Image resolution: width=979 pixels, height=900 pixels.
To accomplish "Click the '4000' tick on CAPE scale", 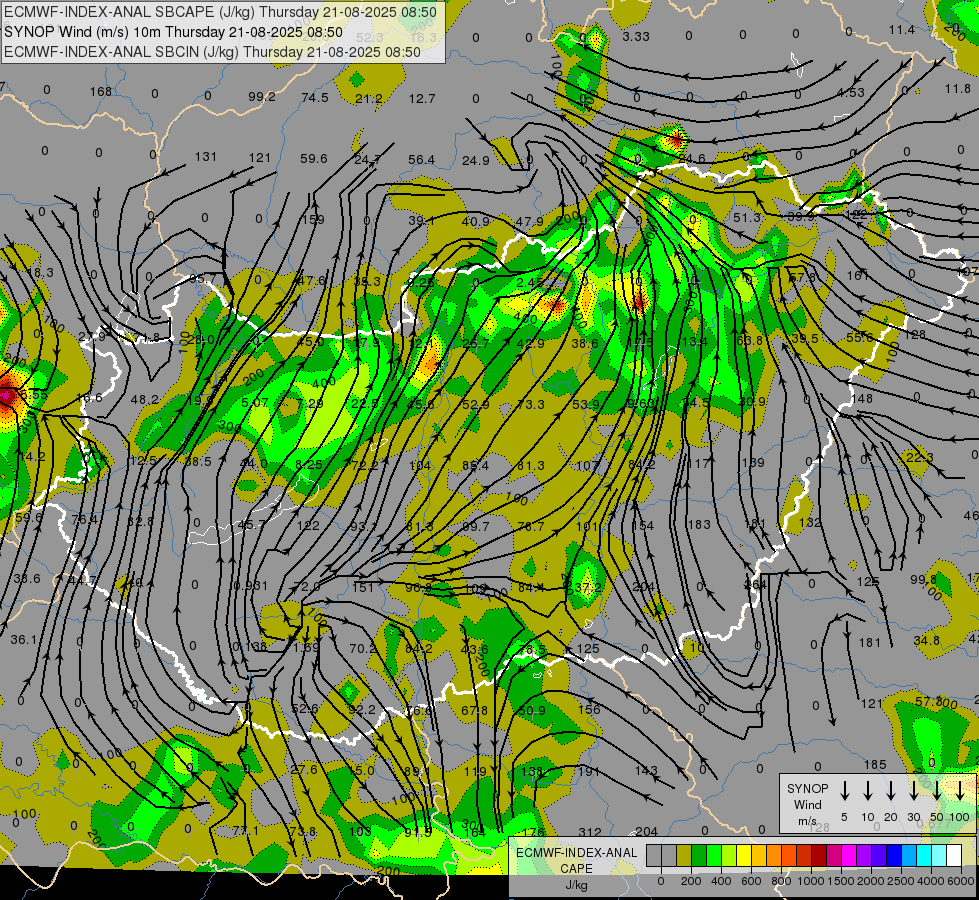I will 932,881.
